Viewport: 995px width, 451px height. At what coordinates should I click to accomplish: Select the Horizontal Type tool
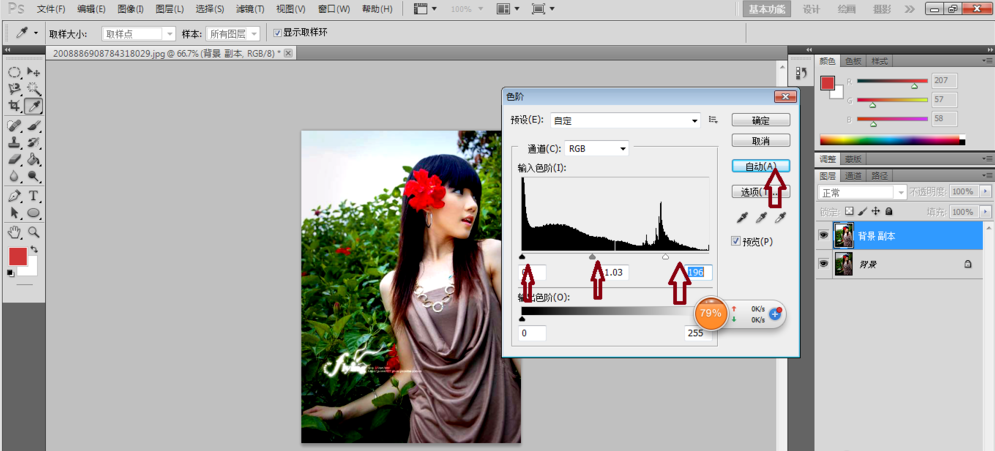[x=33, y=196]
